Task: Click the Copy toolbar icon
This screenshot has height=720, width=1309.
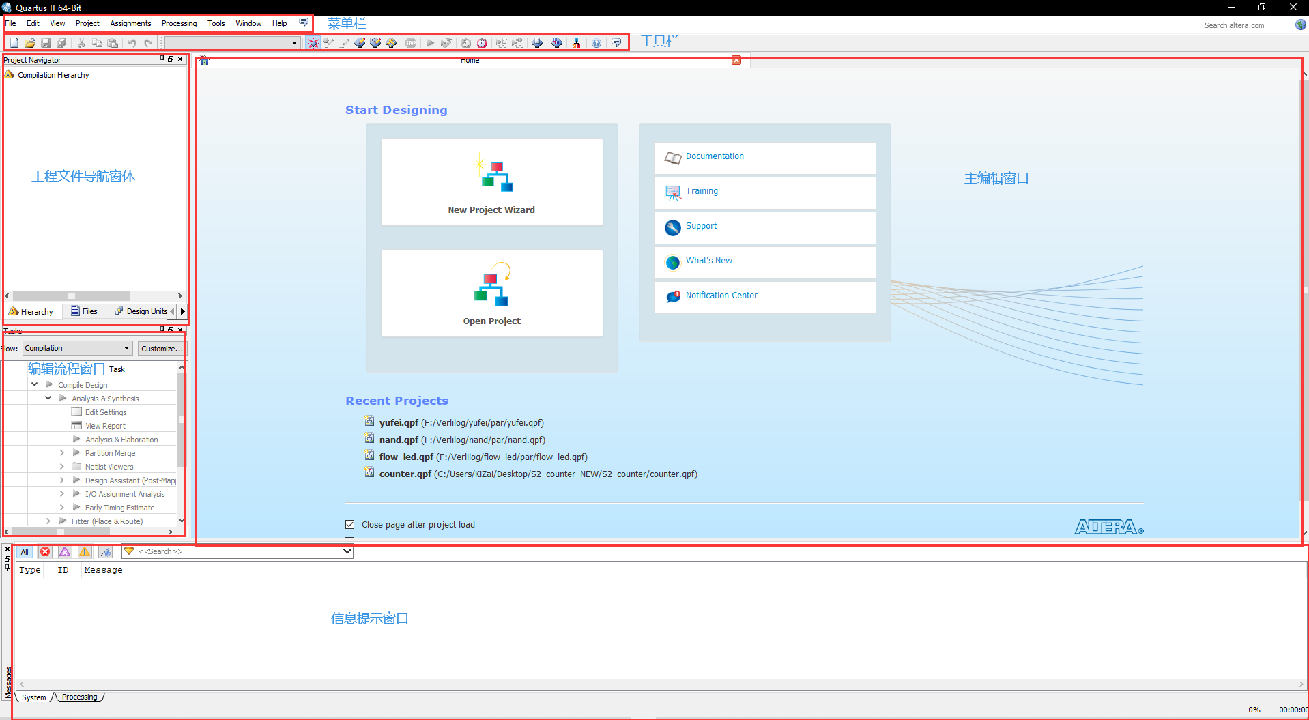Action: coord(97,43)
